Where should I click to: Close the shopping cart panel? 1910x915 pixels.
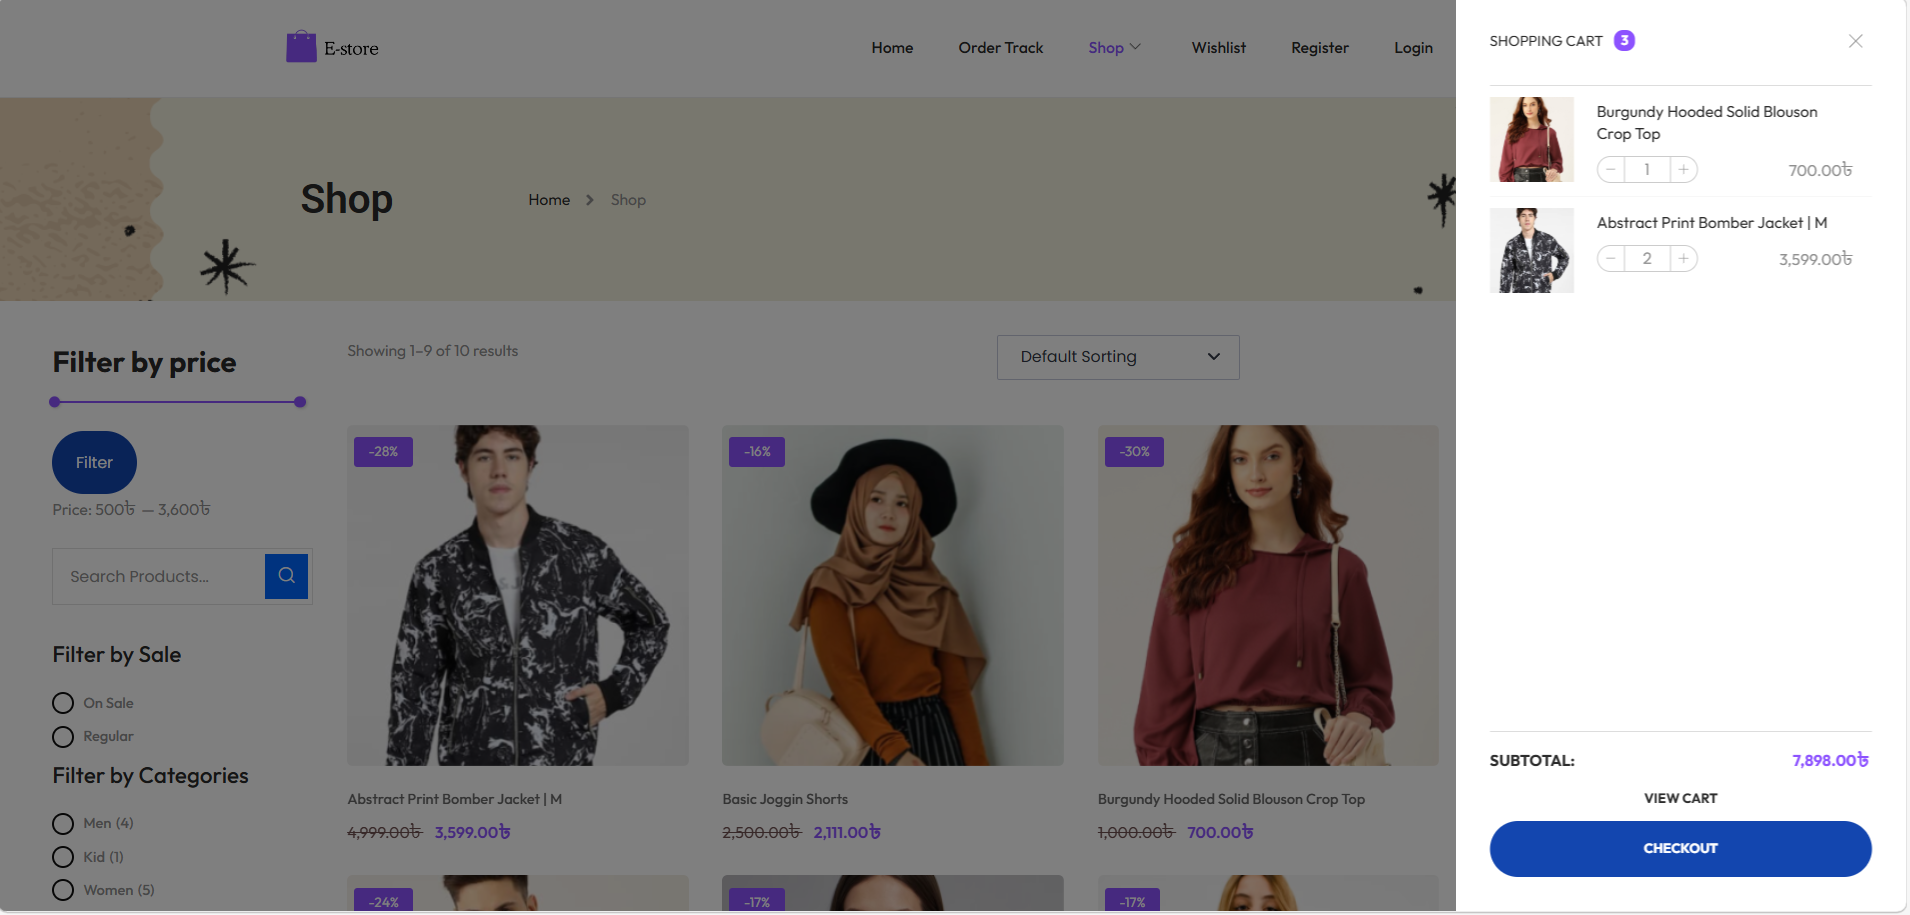1855,41
